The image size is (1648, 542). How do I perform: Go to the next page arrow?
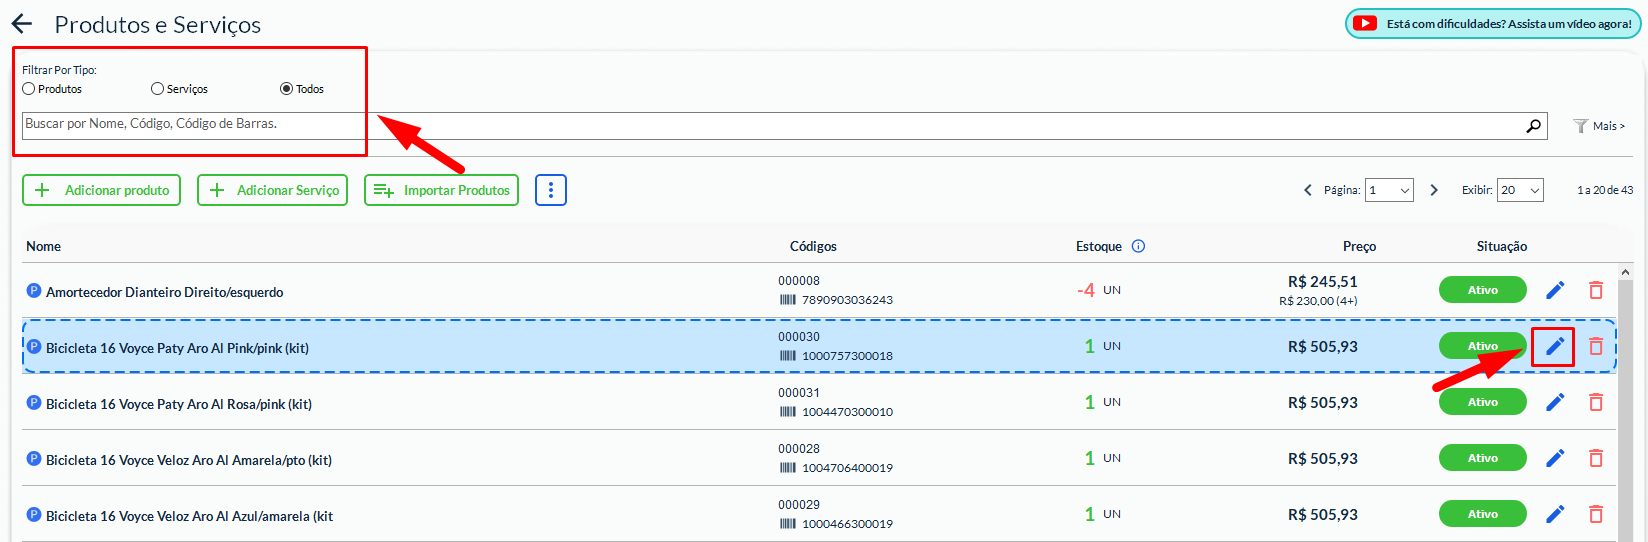tap(1434, 190)
